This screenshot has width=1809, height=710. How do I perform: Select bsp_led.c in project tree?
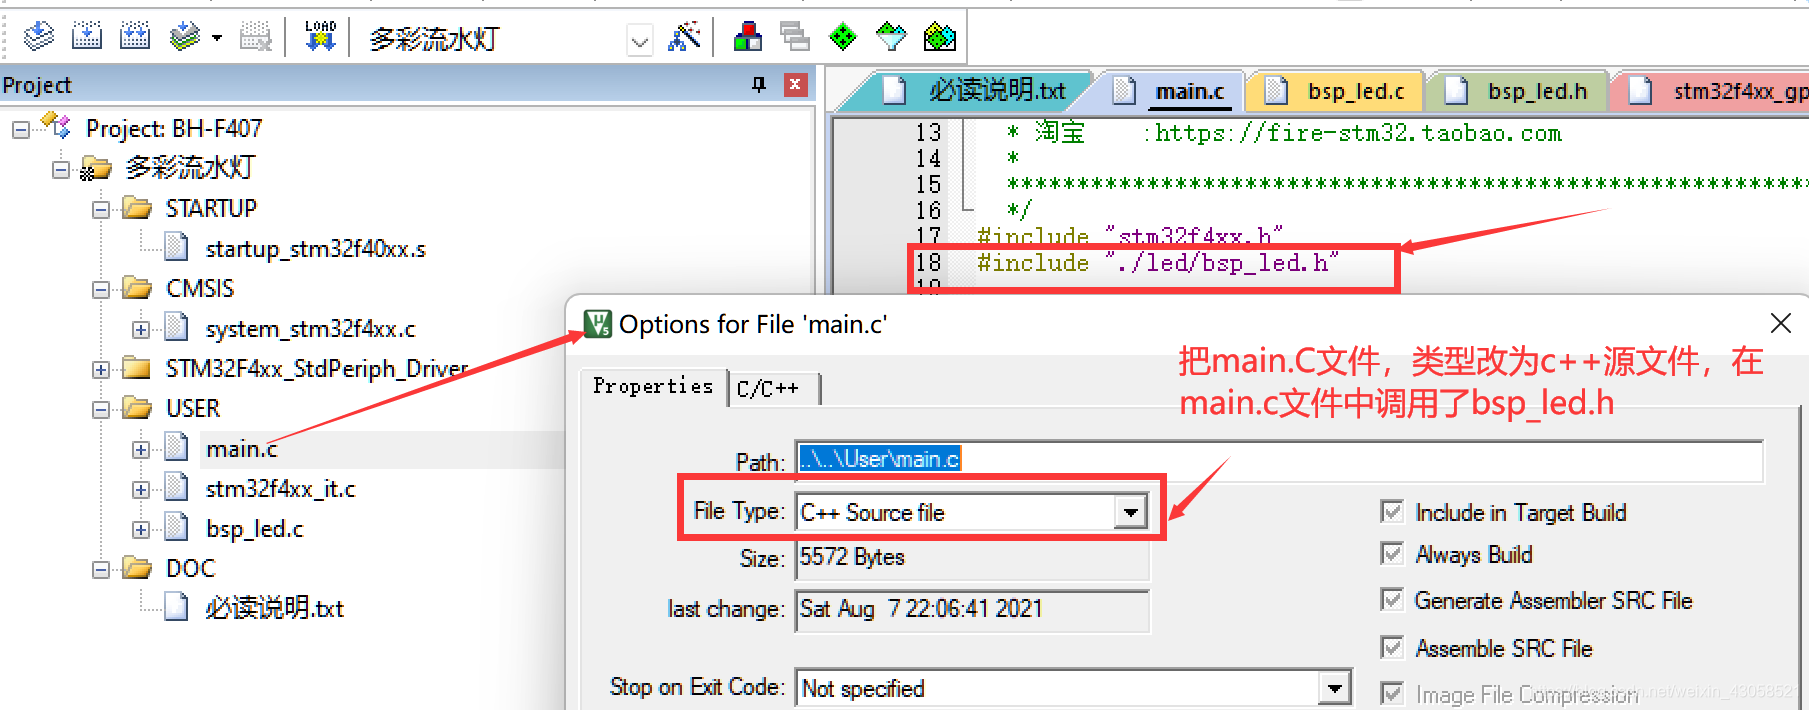pyautogui.click(x=254, y=529)
